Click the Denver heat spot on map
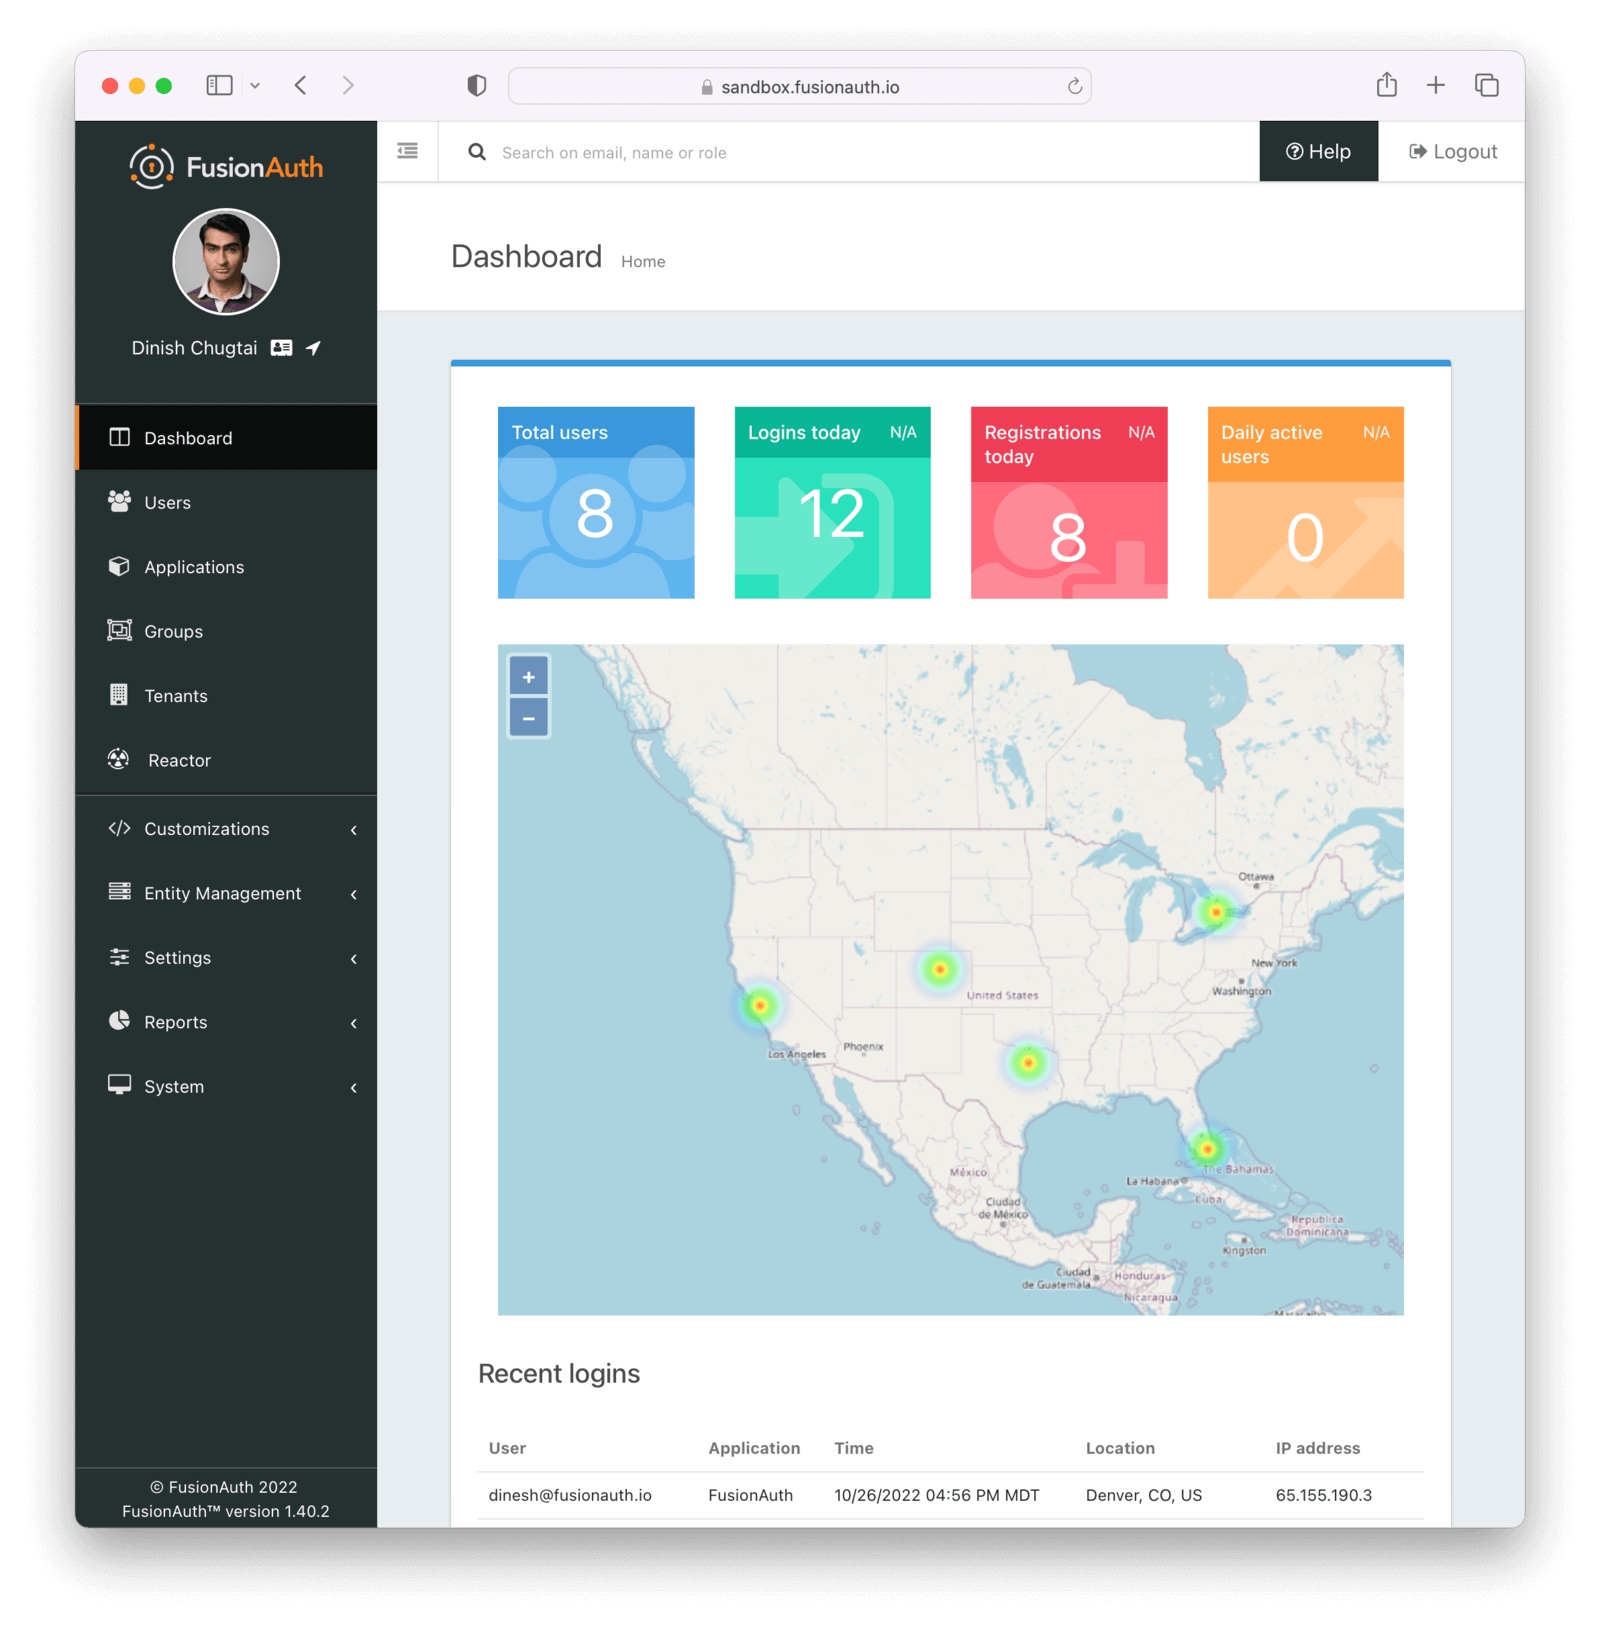1600x1627 pixels. pos(939,968)
